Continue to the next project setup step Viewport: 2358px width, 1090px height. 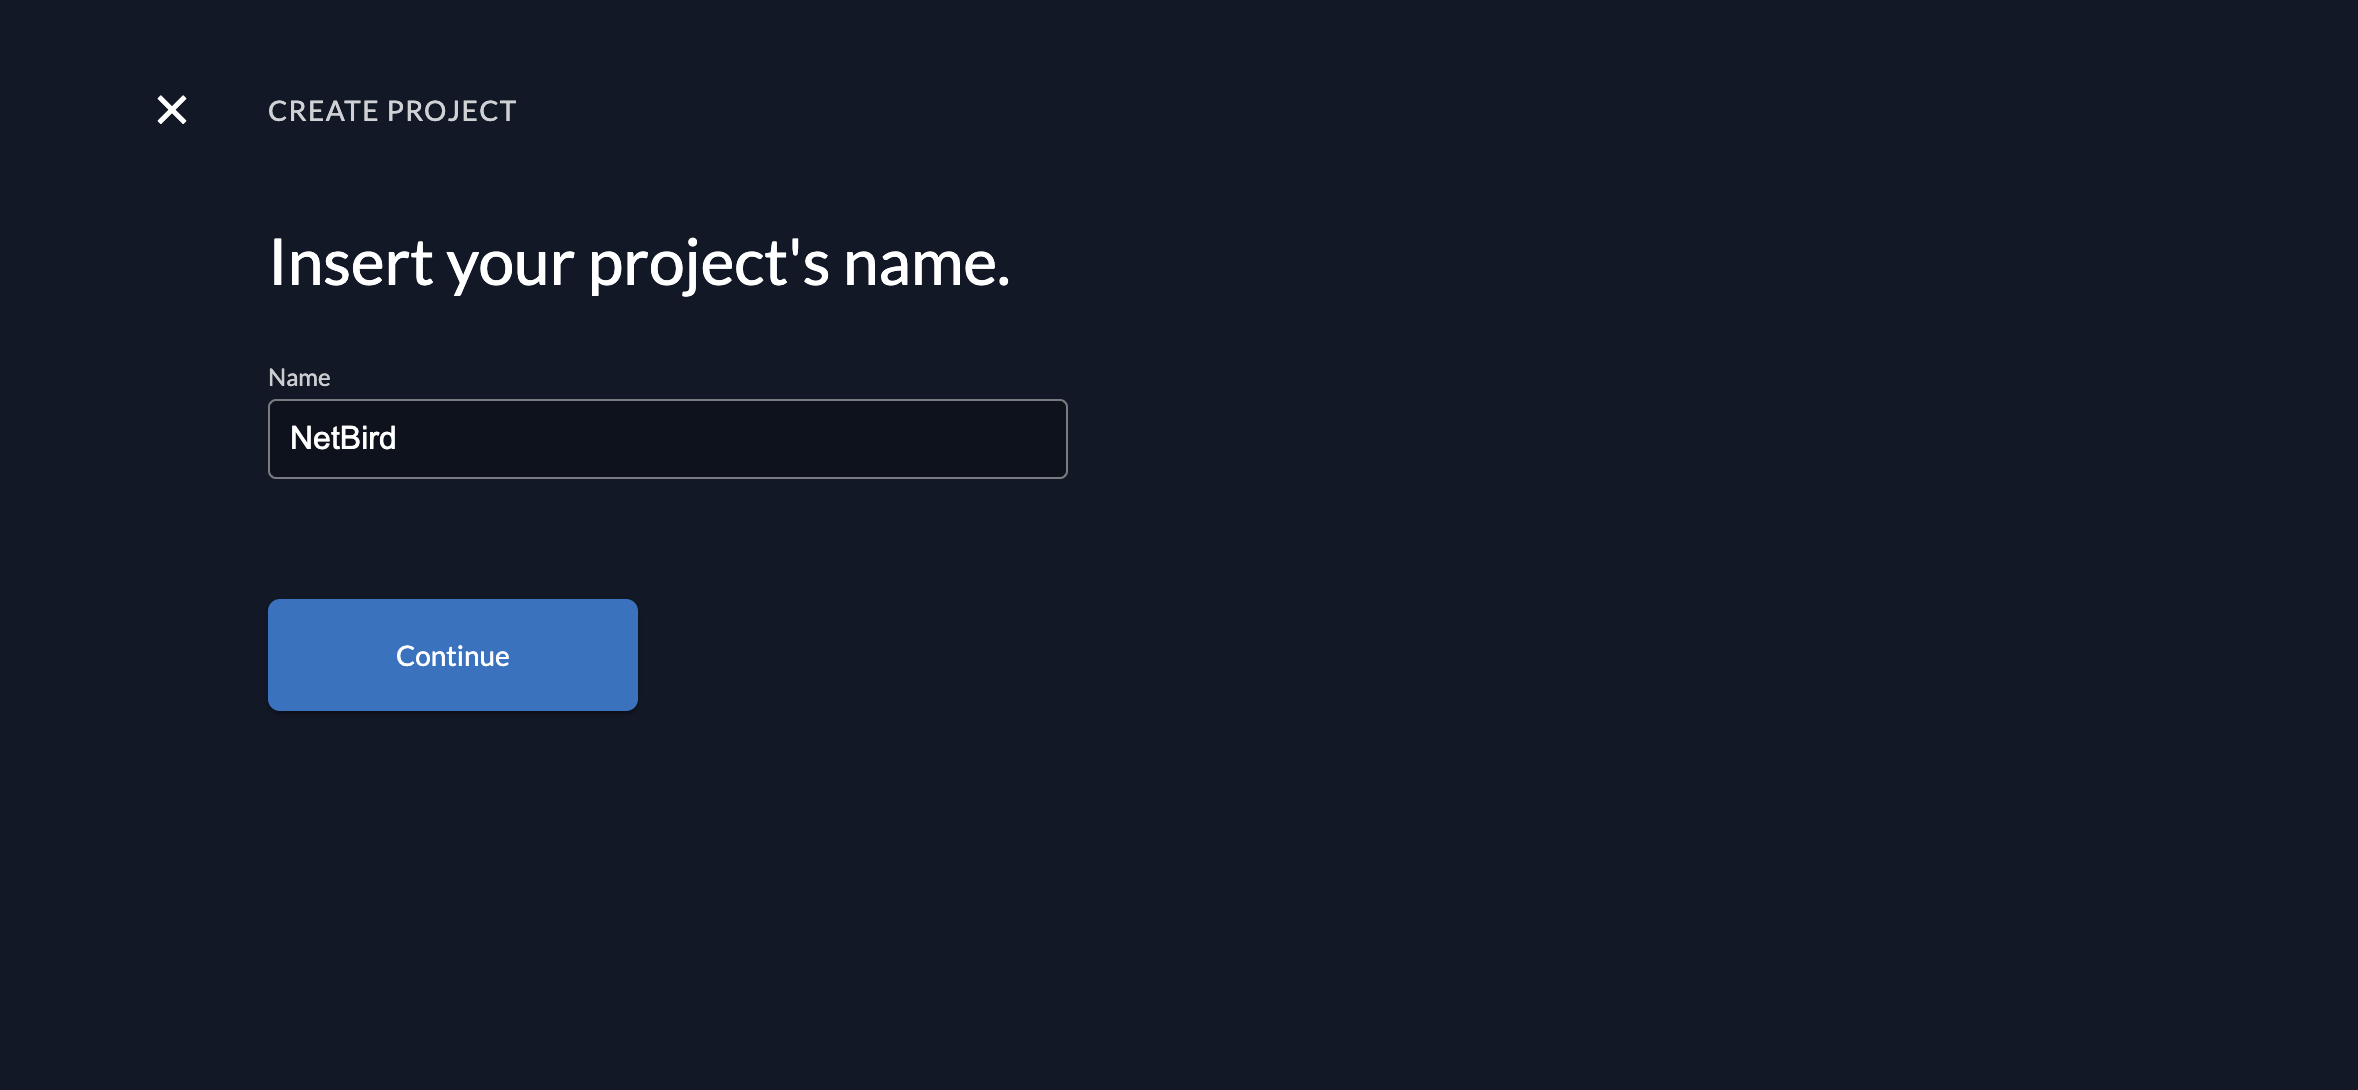coord(452,655)
